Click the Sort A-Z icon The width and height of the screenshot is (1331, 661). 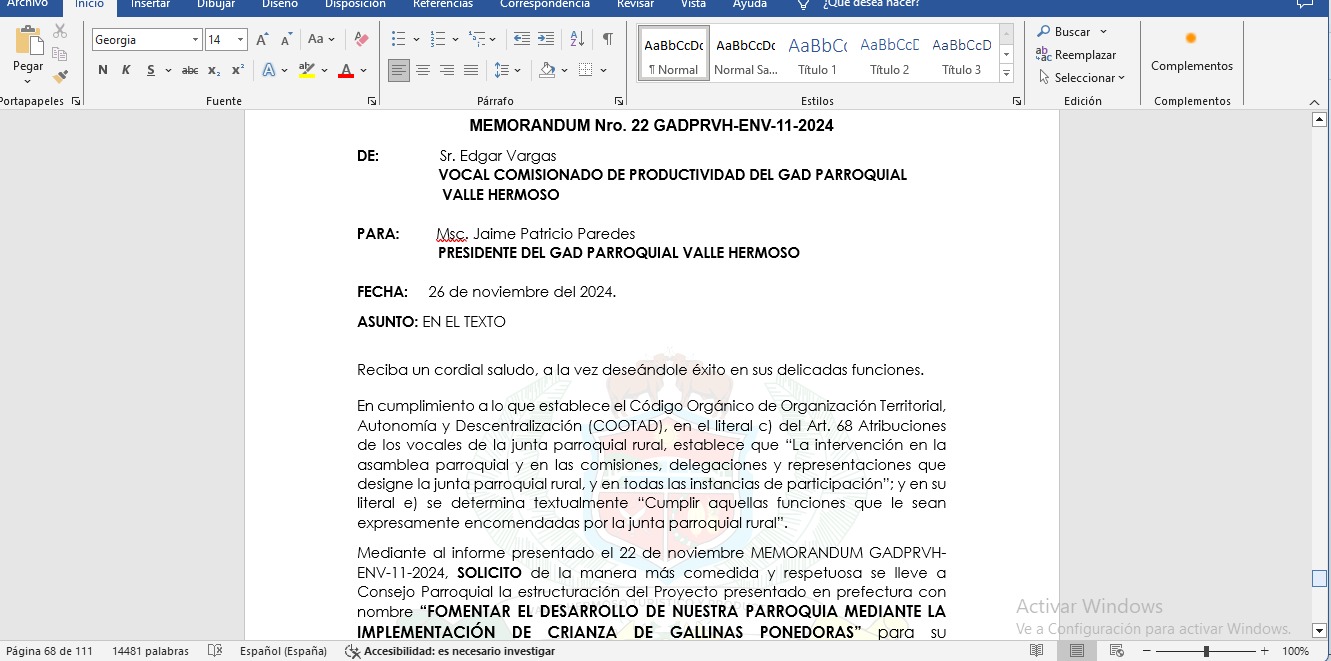(577, 39)
